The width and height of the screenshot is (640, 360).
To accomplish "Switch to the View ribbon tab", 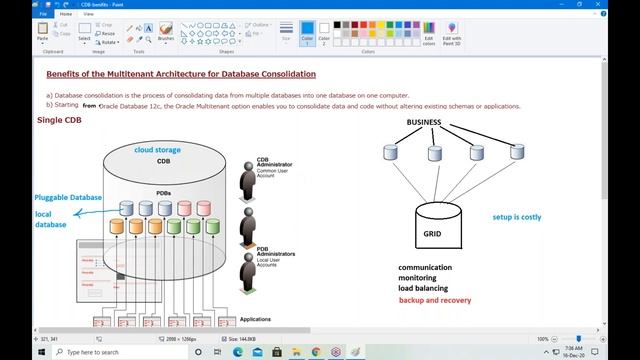I will pos(89,14).
